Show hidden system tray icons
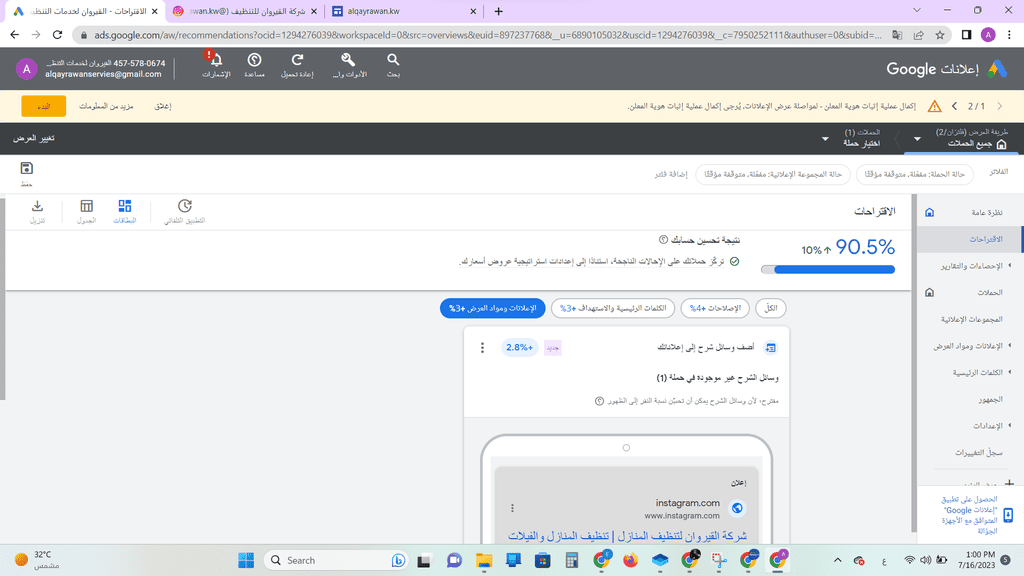Viewport: 1024px width, 576px height. click(x=837, y=560)
